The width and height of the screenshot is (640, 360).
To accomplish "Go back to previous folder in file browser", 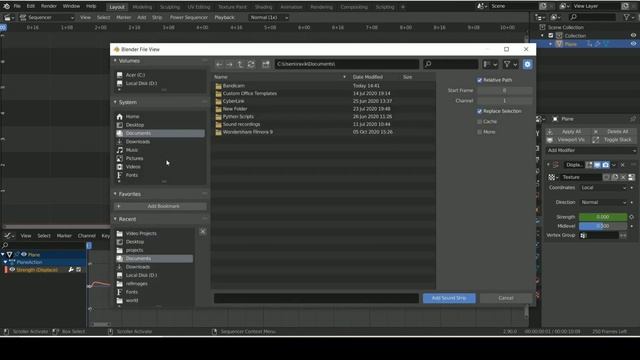I will (219, 64).
